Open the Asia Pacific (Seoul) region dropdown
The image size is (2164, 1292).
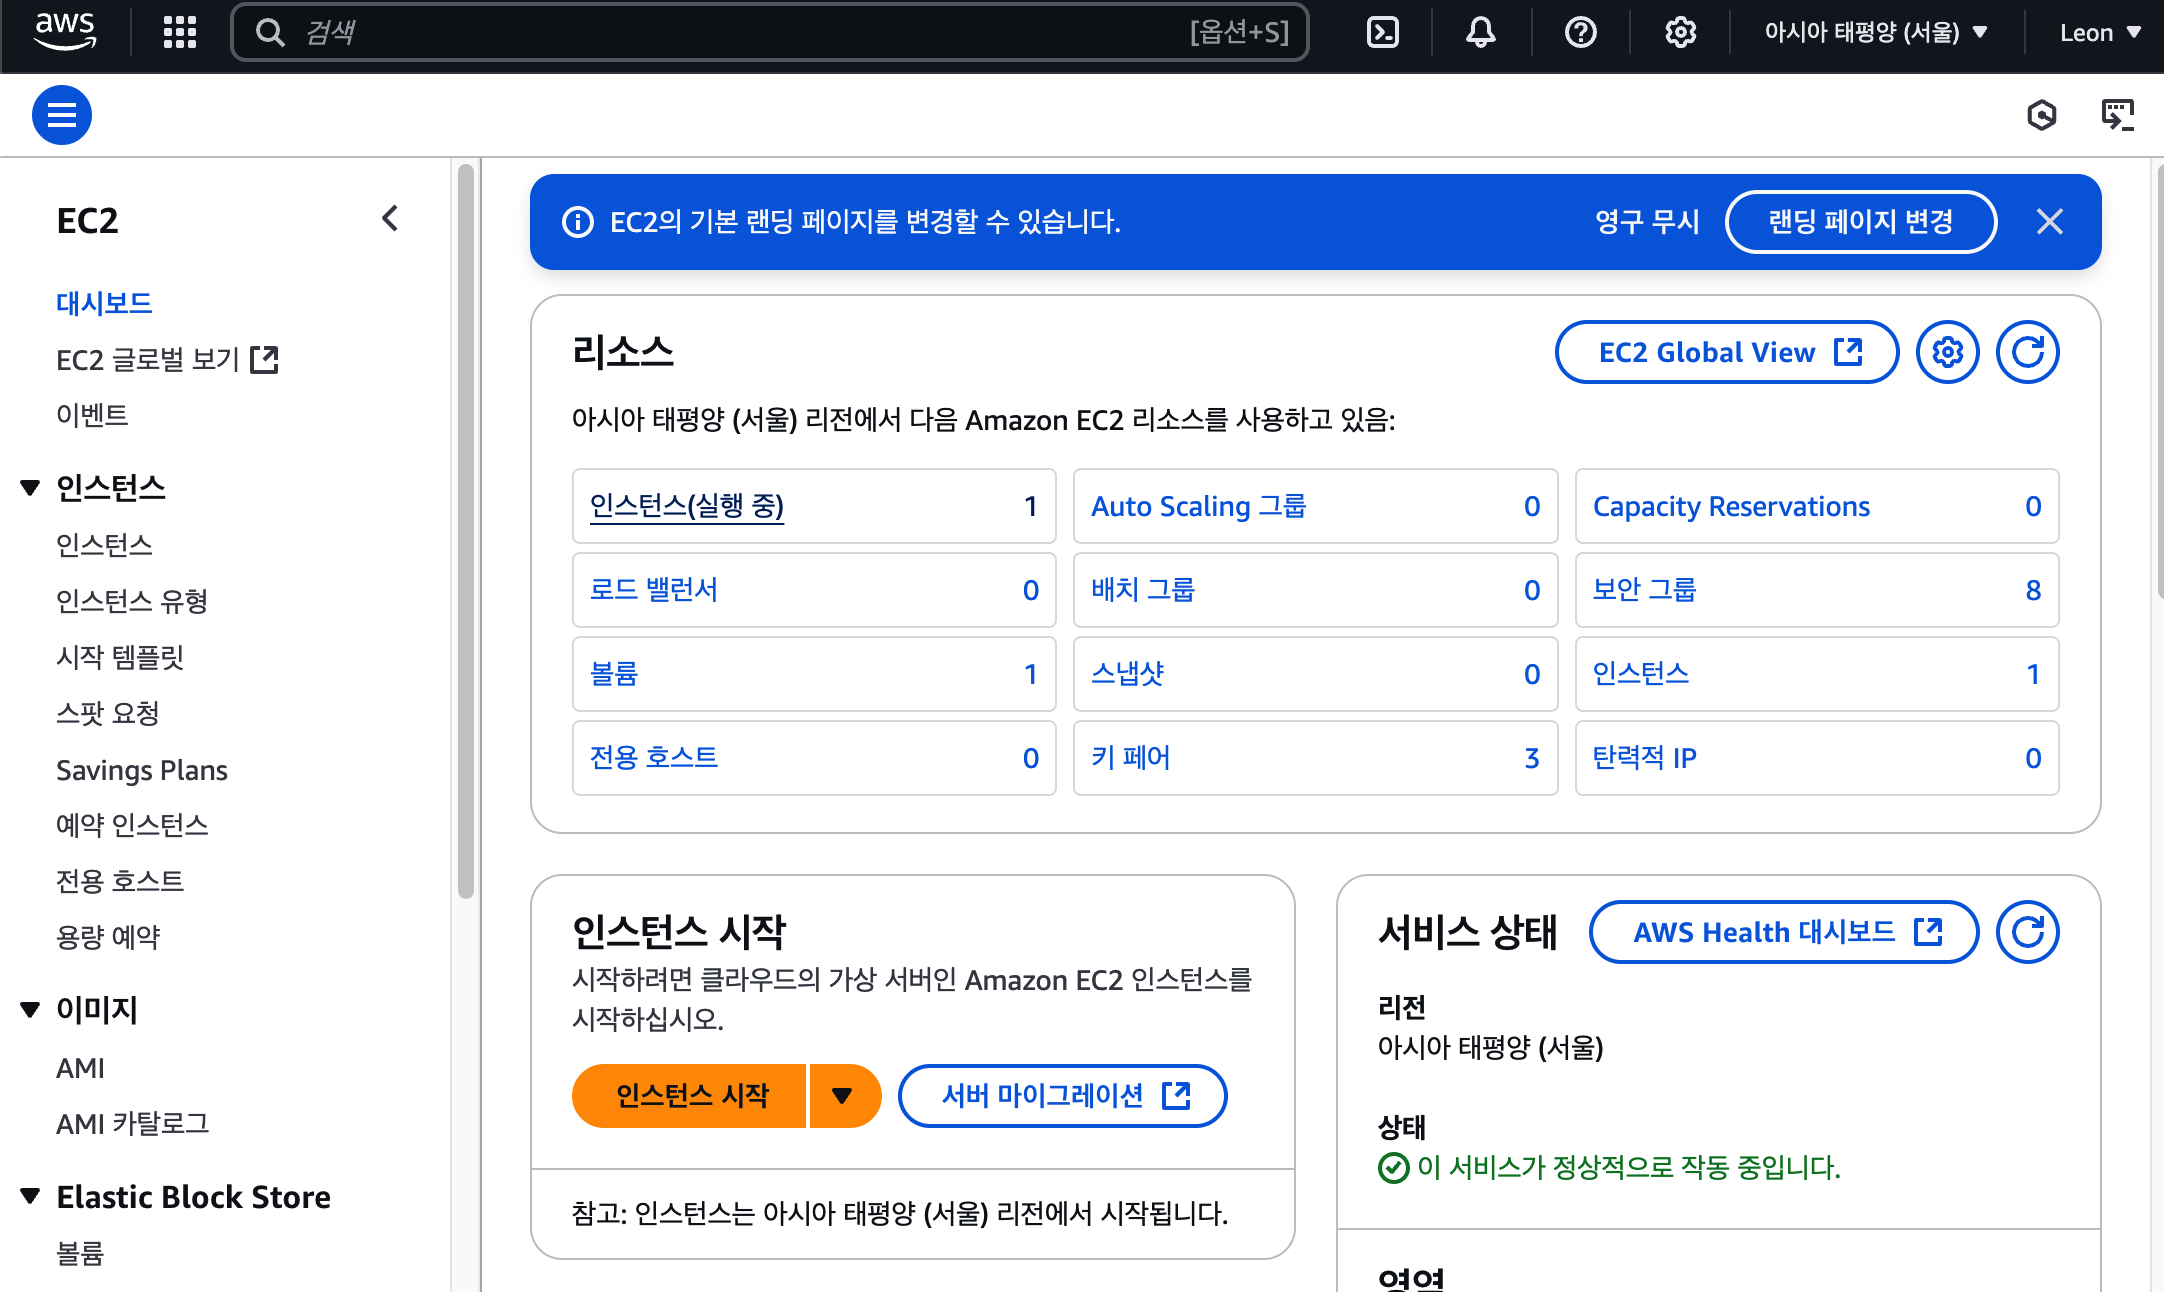(1875, 33)
